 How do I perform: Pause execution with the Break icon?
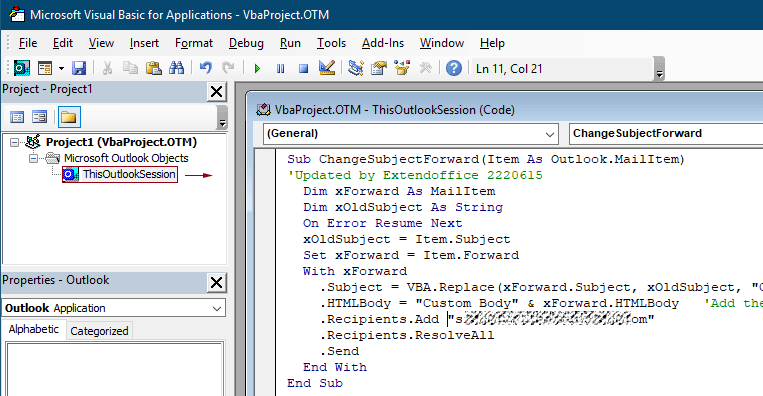point(280,69)
